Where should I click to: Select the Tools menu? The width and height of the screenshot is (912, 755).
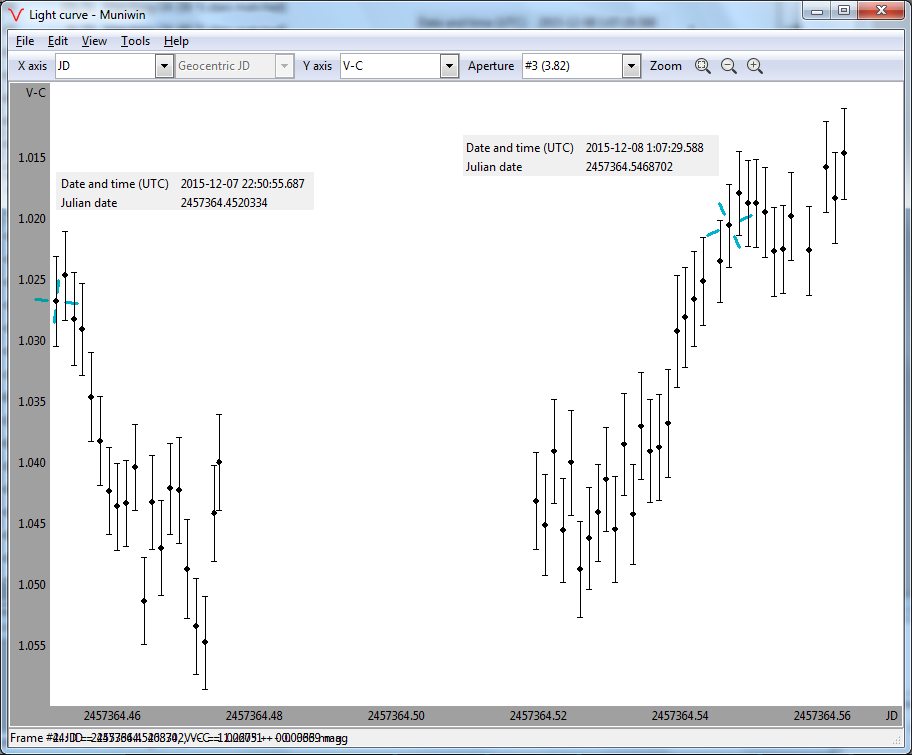point(135,41)
